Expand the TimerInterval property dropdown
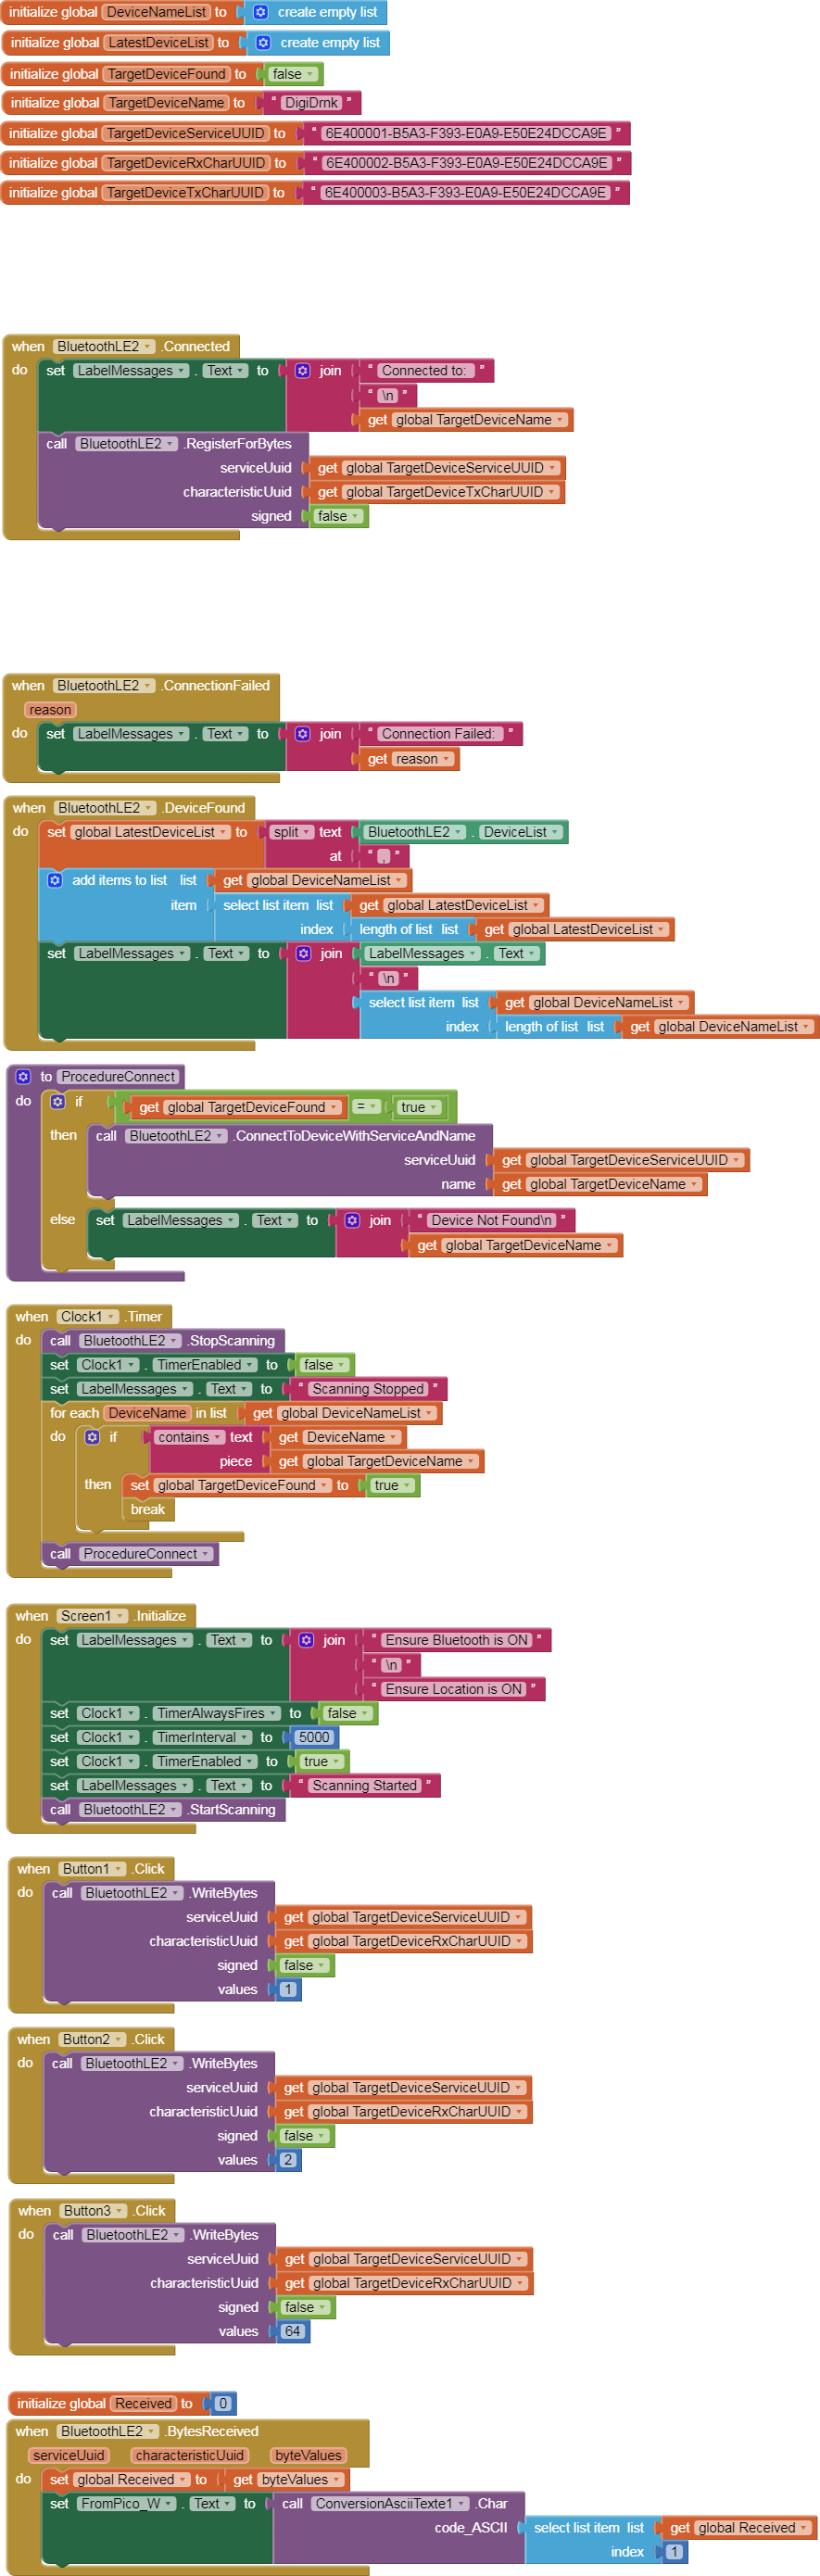This screenshot has width=820, height=2576. point(201,1737)
